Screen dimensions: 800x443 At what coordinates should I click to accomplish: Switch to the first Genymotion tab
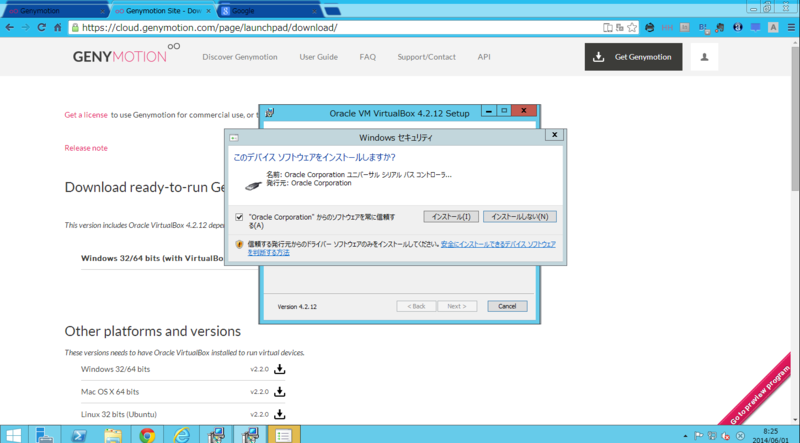[x=54, y=11]
